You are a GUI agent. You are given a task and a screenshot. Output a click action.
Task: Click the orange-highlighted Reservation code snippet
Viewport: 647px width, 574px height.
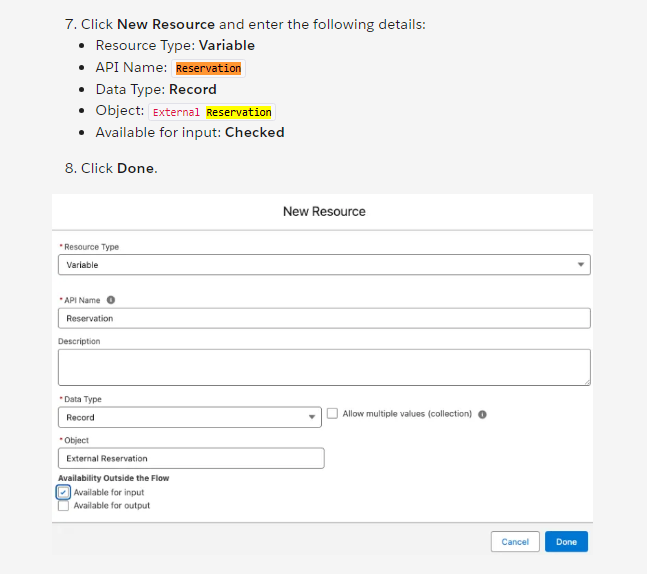click(x=208, y=68)
